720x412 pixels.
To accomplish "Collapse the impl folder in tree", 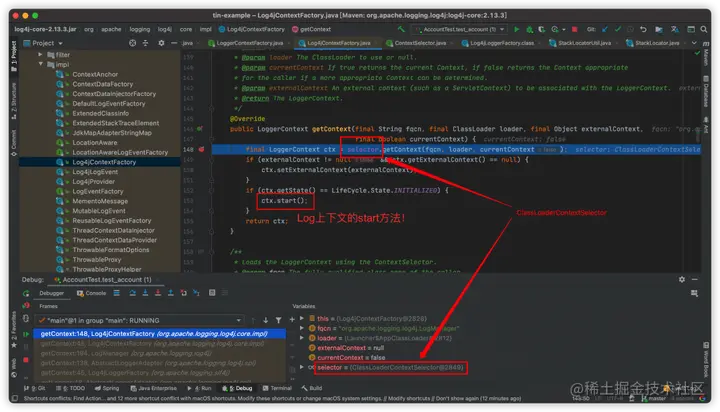I will coord(41,64).
